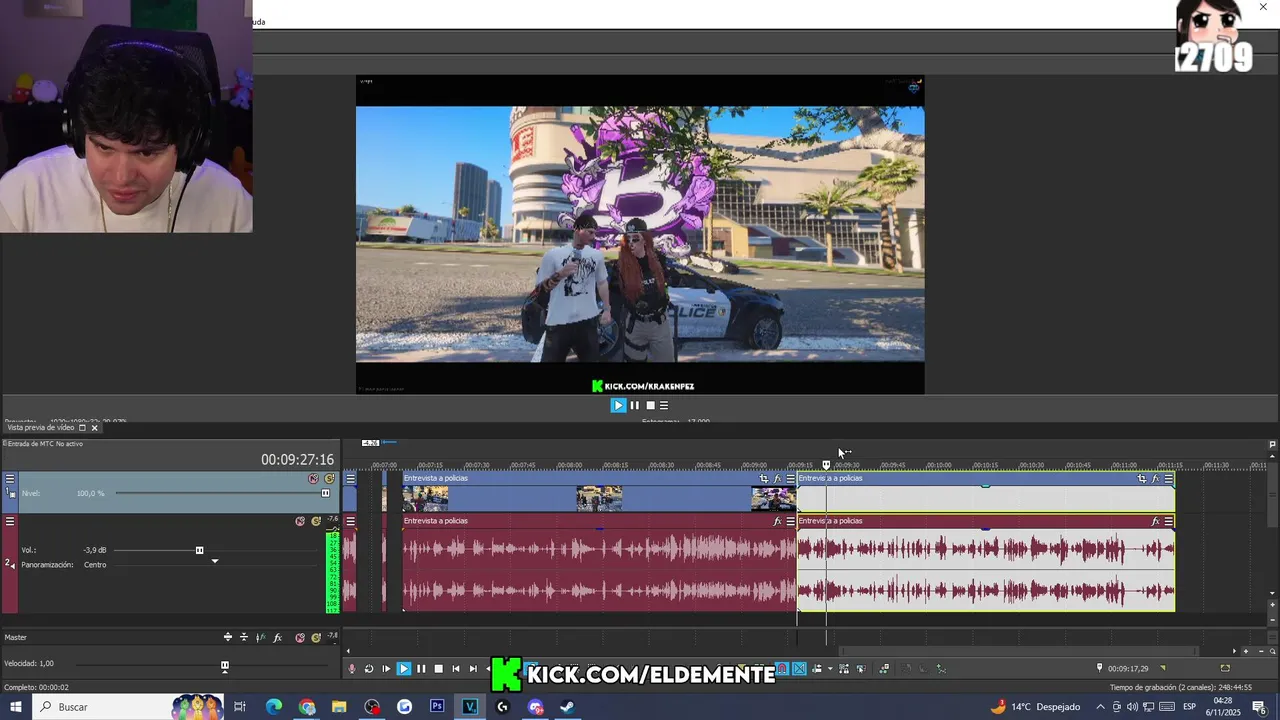Click the 14°C Despejado weather widget
This screenshot has width=1280, height=720.
pos(1035,707)
